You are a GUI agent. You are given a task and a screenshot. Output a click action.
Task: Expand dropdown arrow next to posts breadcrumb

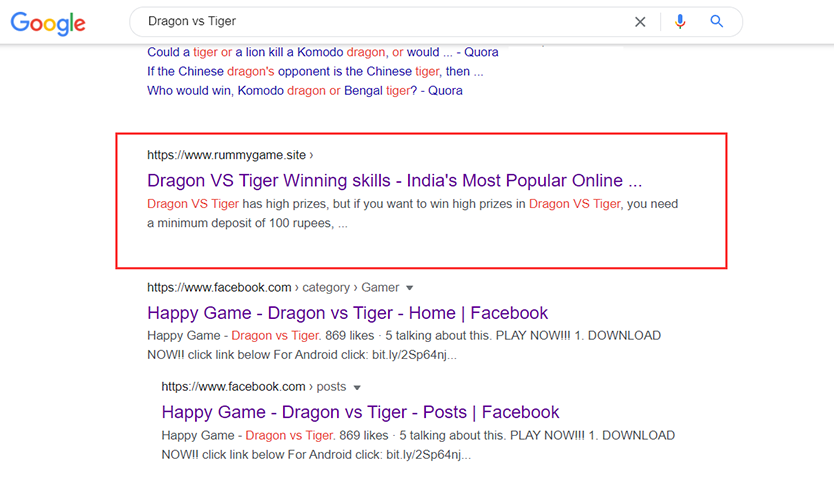click(x=357, y=387)
